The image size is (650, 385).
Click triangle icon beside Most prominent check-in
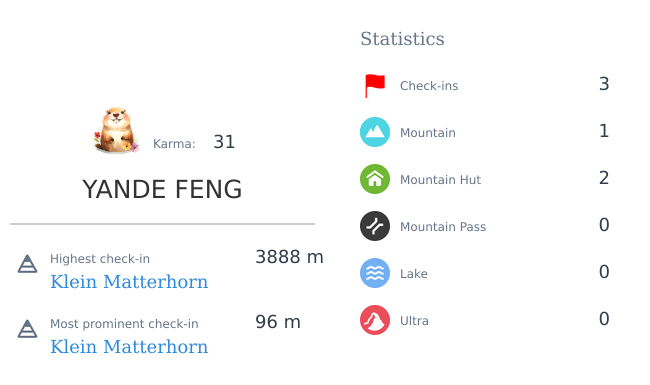(27, 329)
